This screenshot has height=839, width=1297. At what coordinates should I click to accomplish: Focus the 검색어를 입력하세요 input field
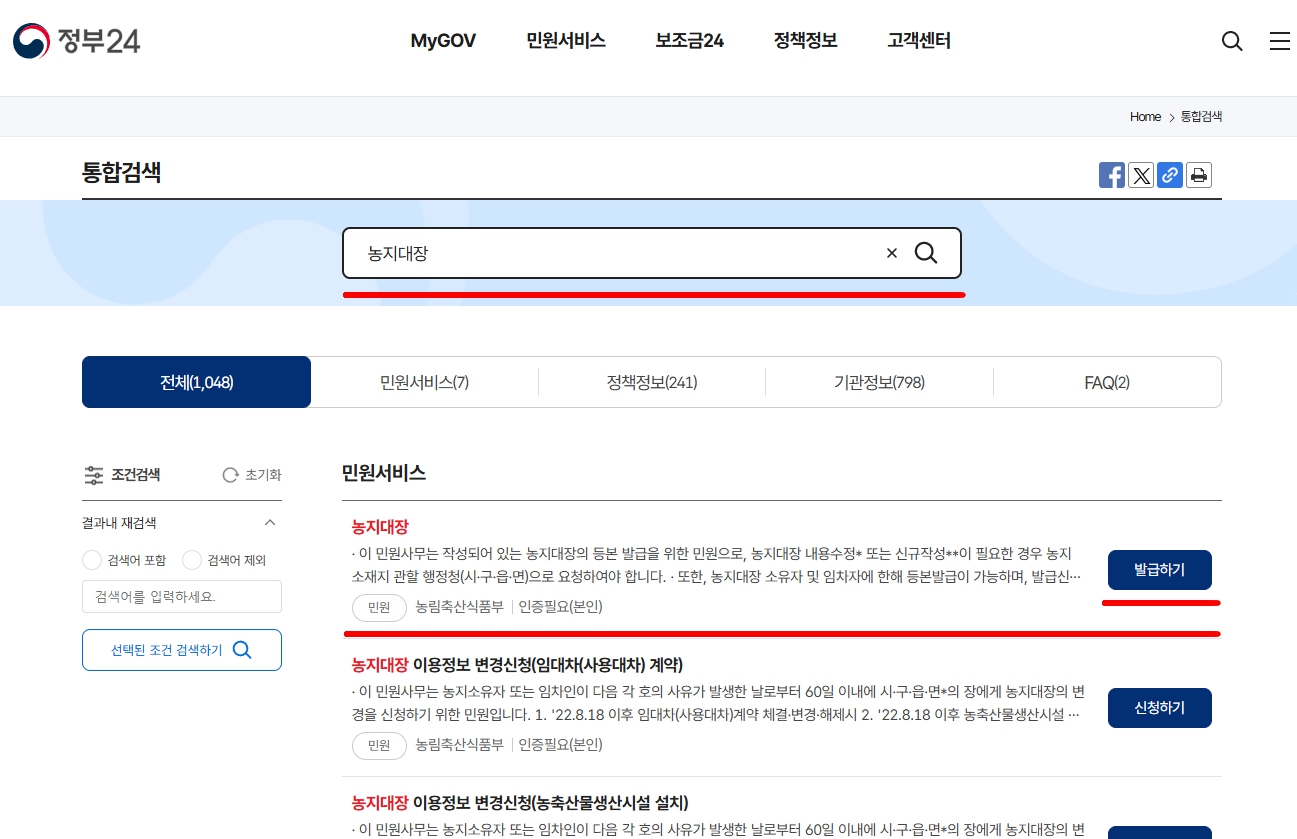click(x=182, y=597)
